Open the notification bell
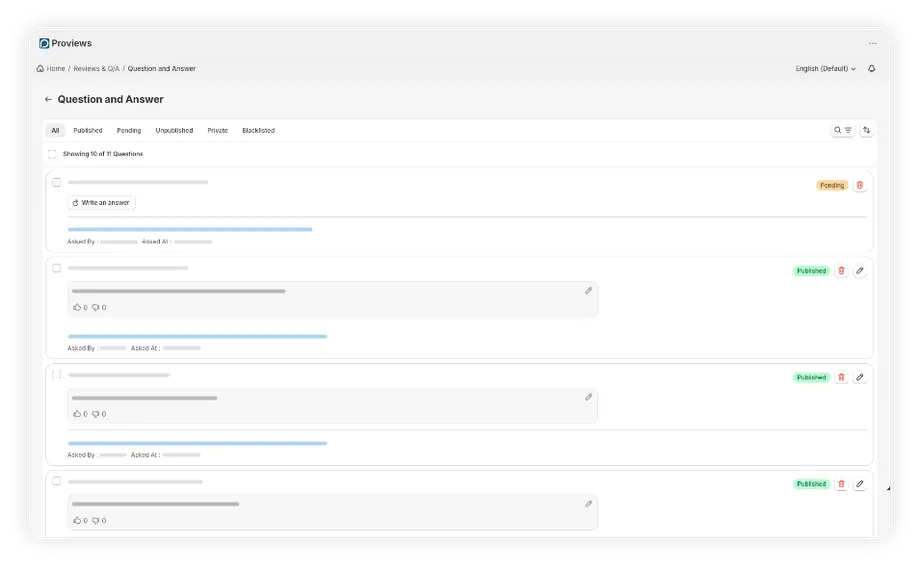 (x=872, y=69)
